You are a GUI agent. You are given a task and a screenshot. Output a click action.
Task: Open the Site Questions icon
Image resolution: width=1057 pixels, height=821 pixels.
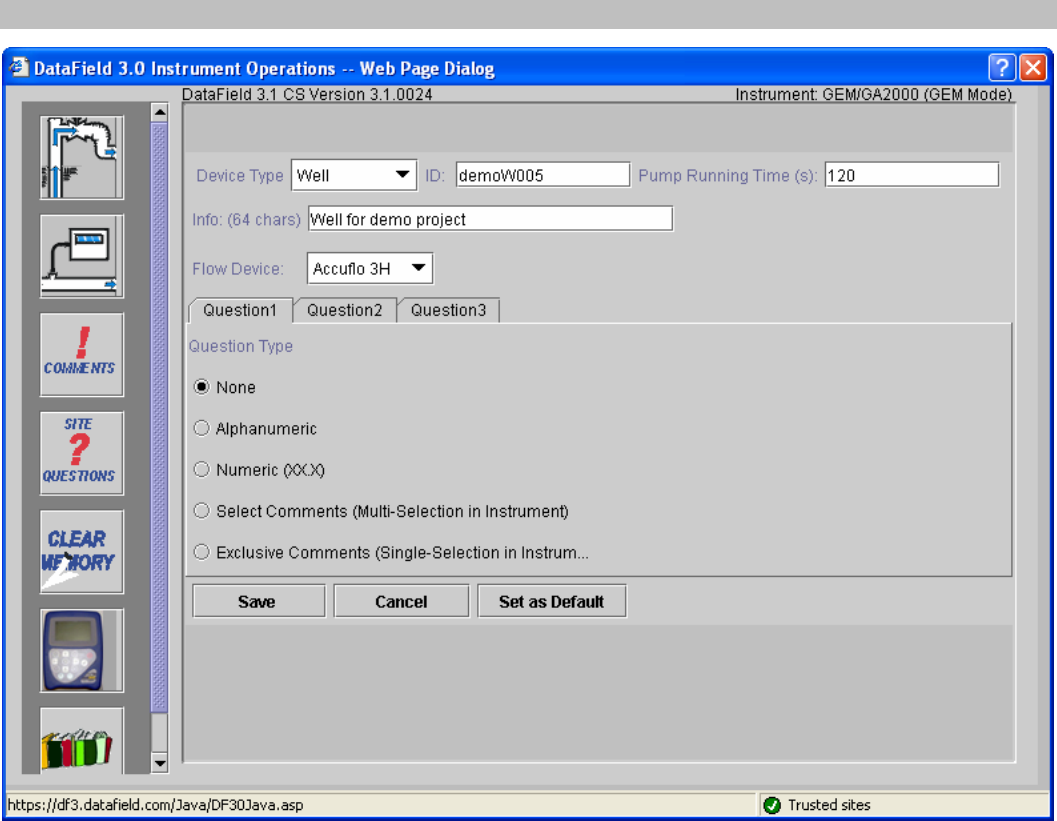82,453
